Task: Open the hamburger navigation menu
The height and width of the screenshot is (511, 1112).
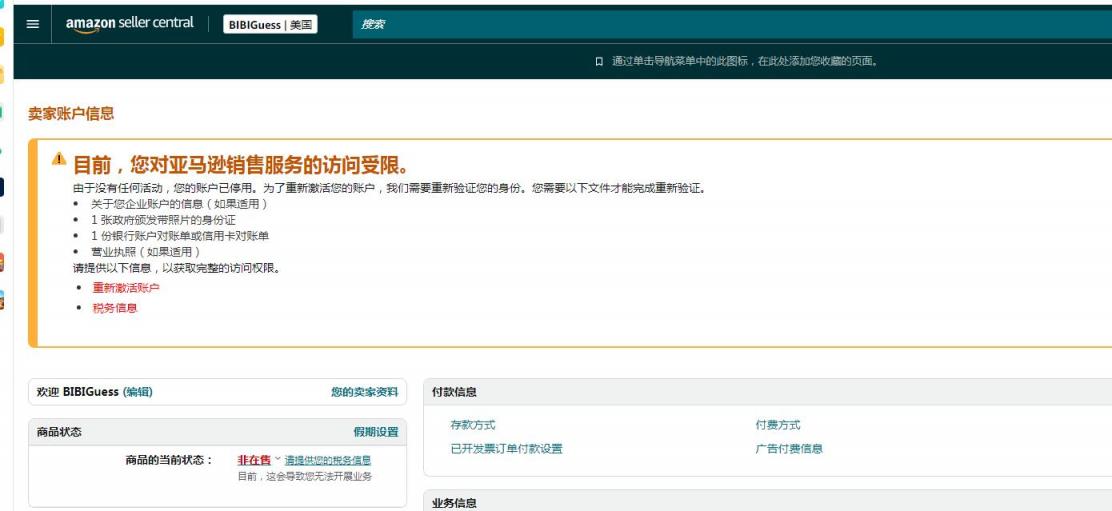Action: point(33,24)
